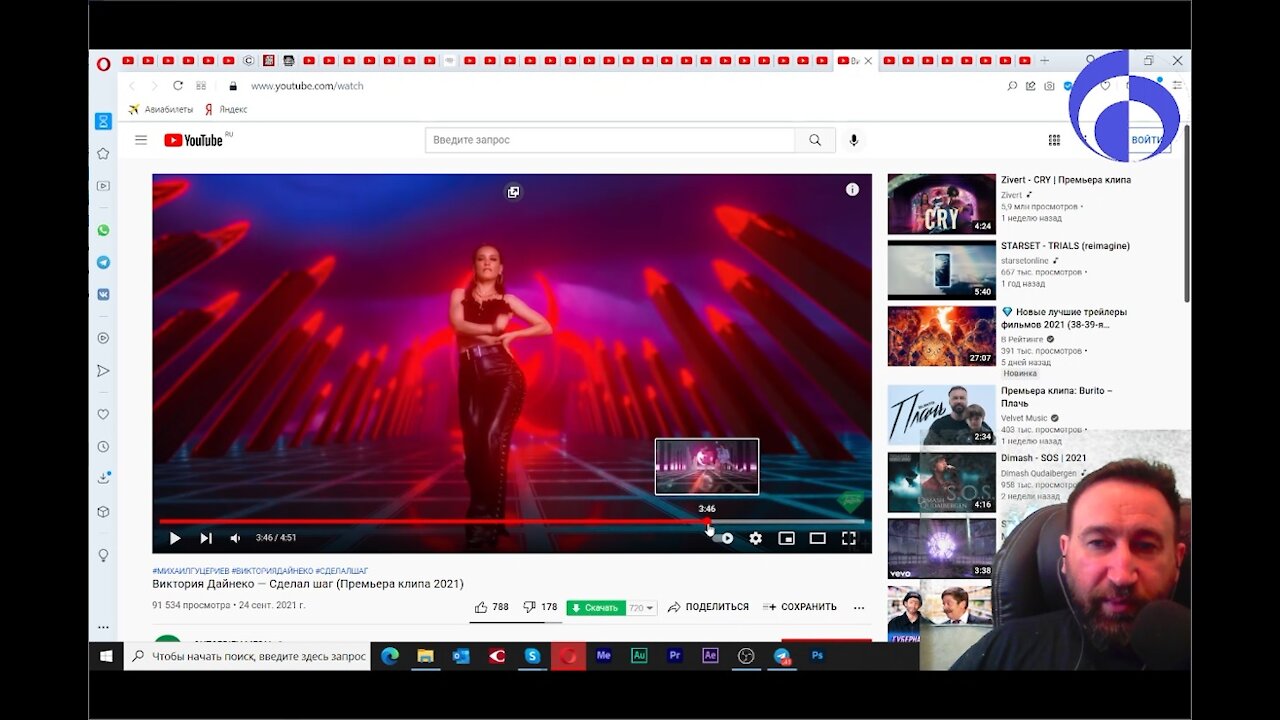The image size is (1280, 720).
Task: Focus the Введите запрос search field
Action: click(610, 140)
